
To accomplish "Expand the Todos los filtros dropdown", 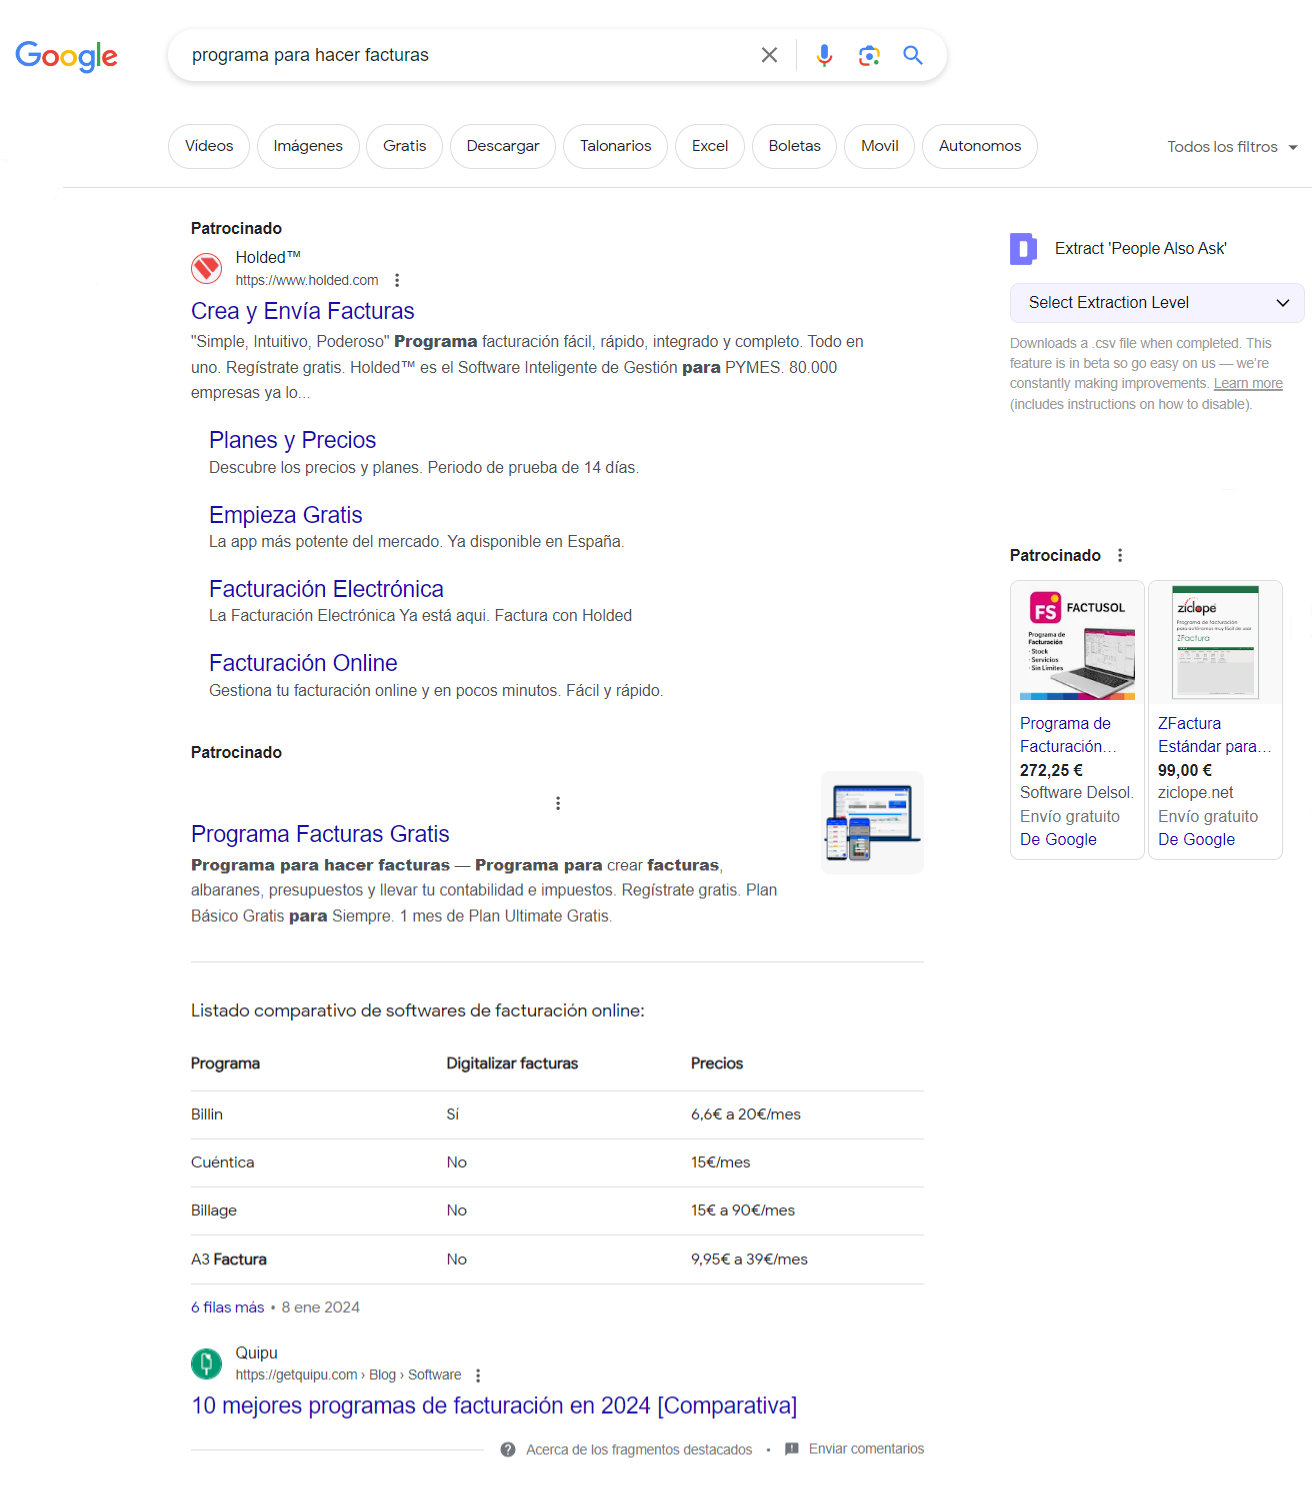I will coord(1232,147).
